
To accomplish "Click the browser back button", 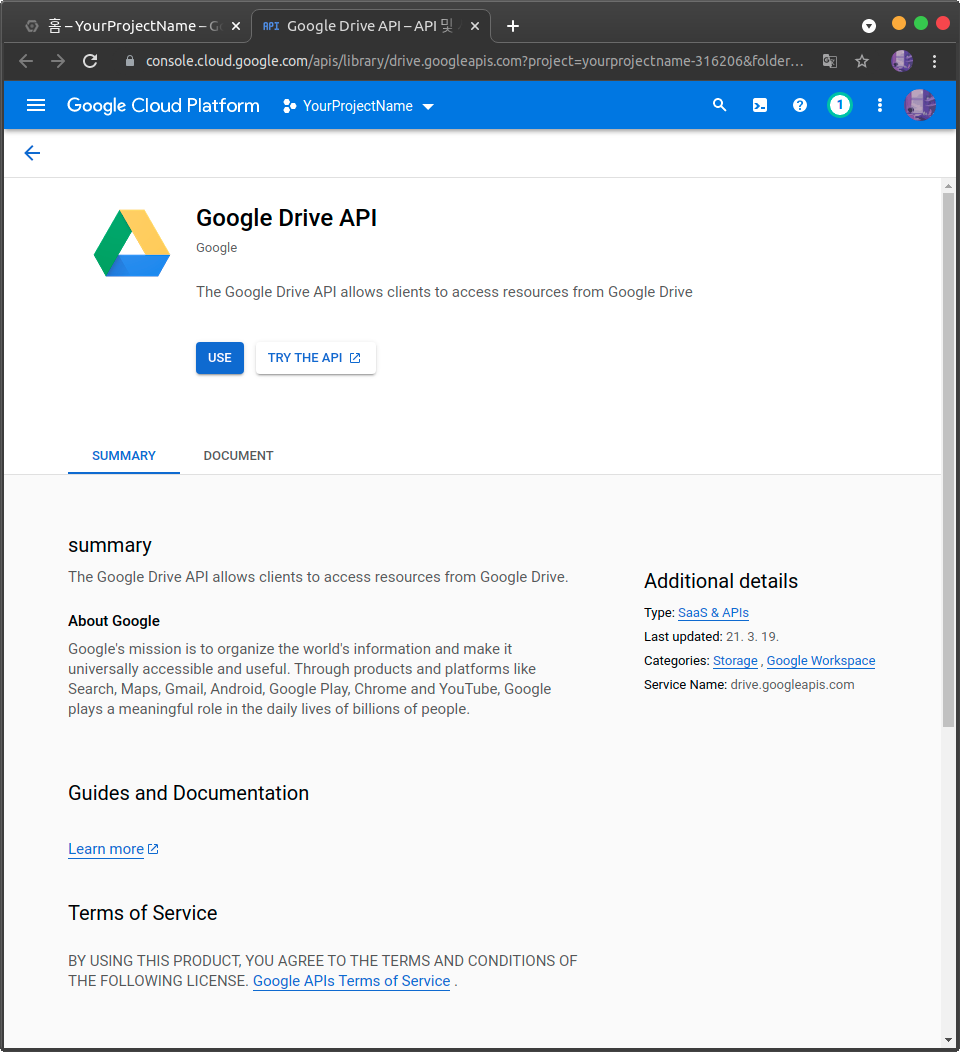I will 26,61.
